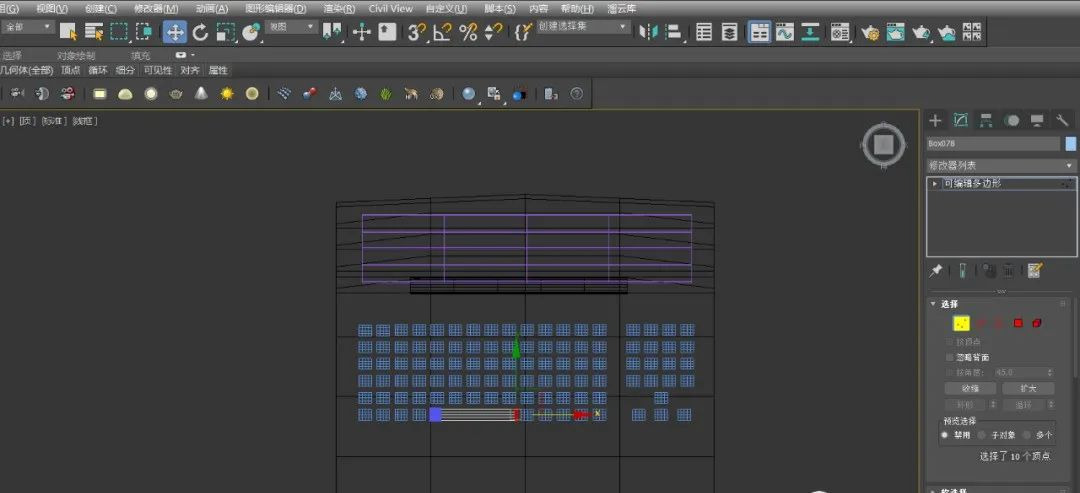Open the 修改器(M) menu
The image size is (1080, 493).
156,9
